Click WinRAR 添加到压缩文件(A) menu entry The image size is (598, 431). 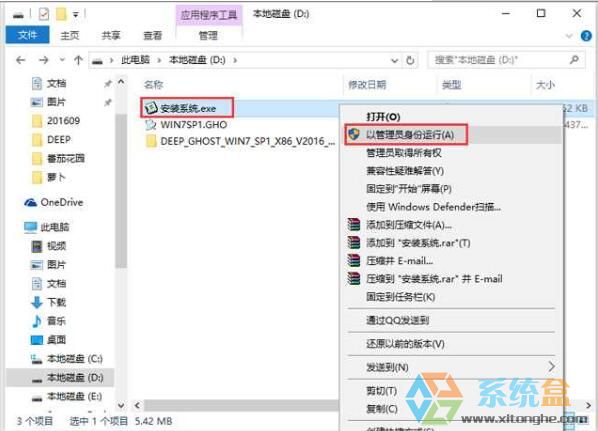pyautogui.click(x=409, y=225)
